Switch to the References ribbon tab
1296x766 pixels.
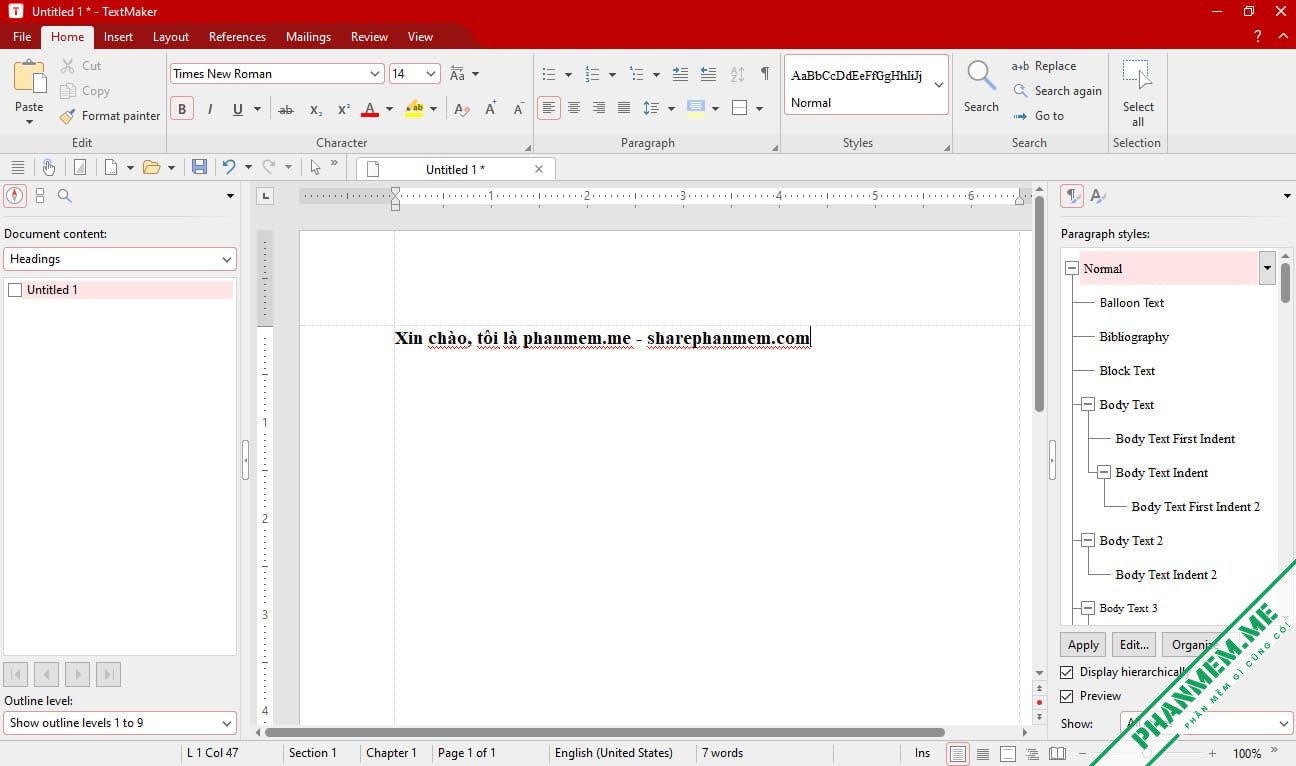coord(237,37)
